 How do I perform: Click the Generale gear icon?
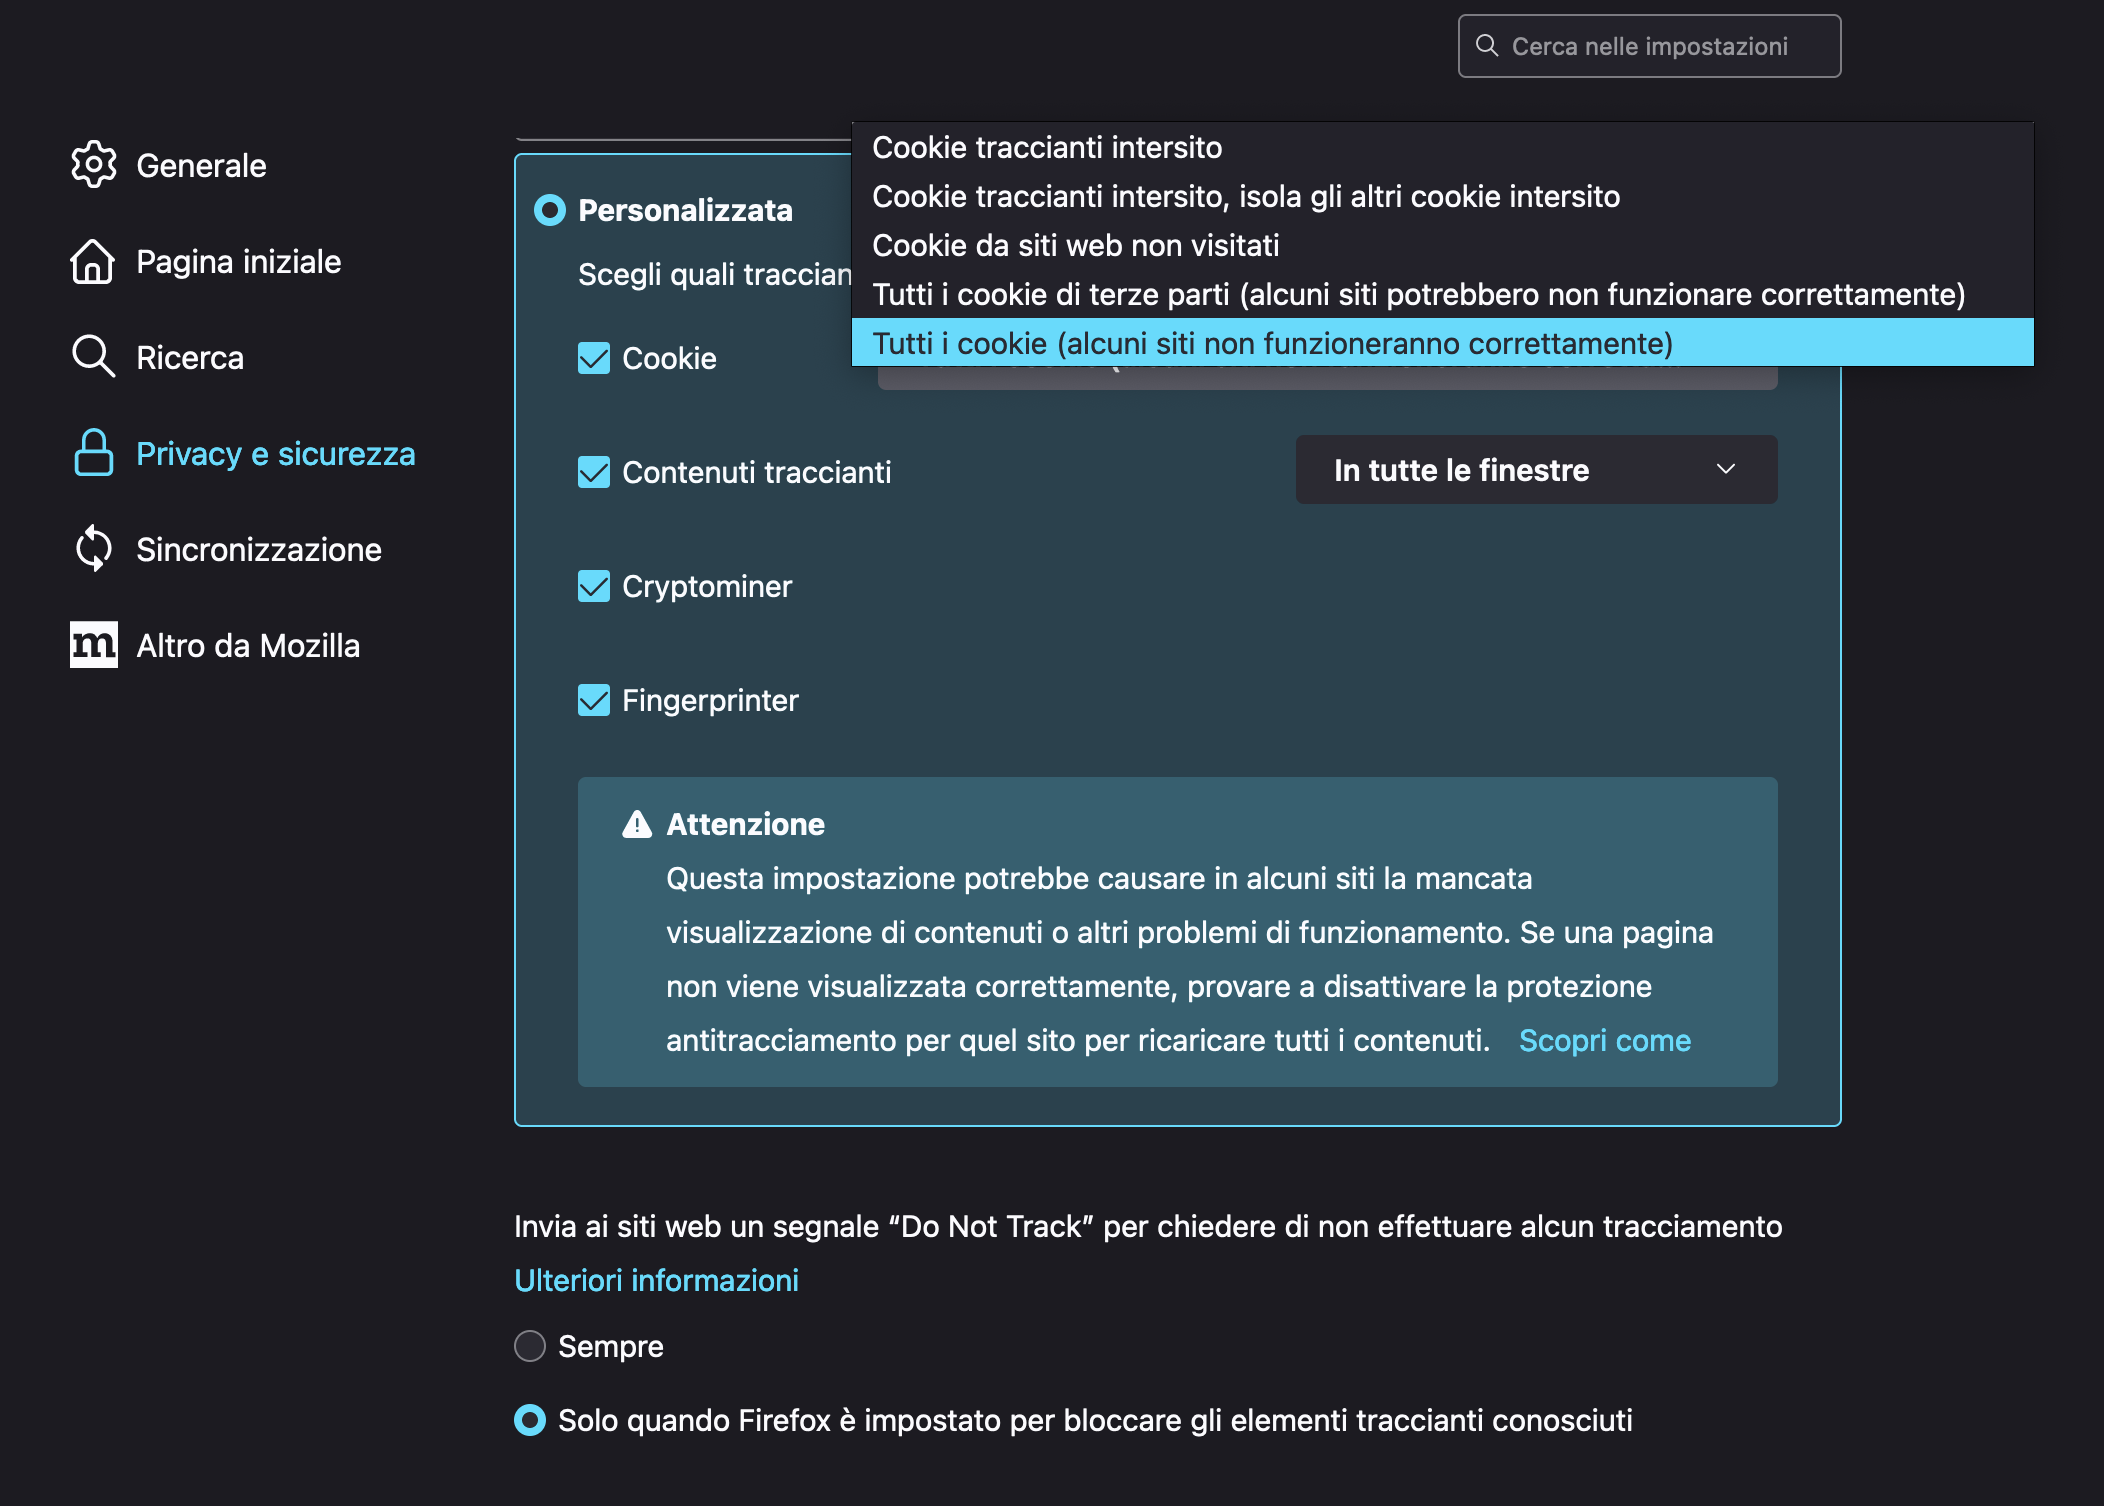93,165
